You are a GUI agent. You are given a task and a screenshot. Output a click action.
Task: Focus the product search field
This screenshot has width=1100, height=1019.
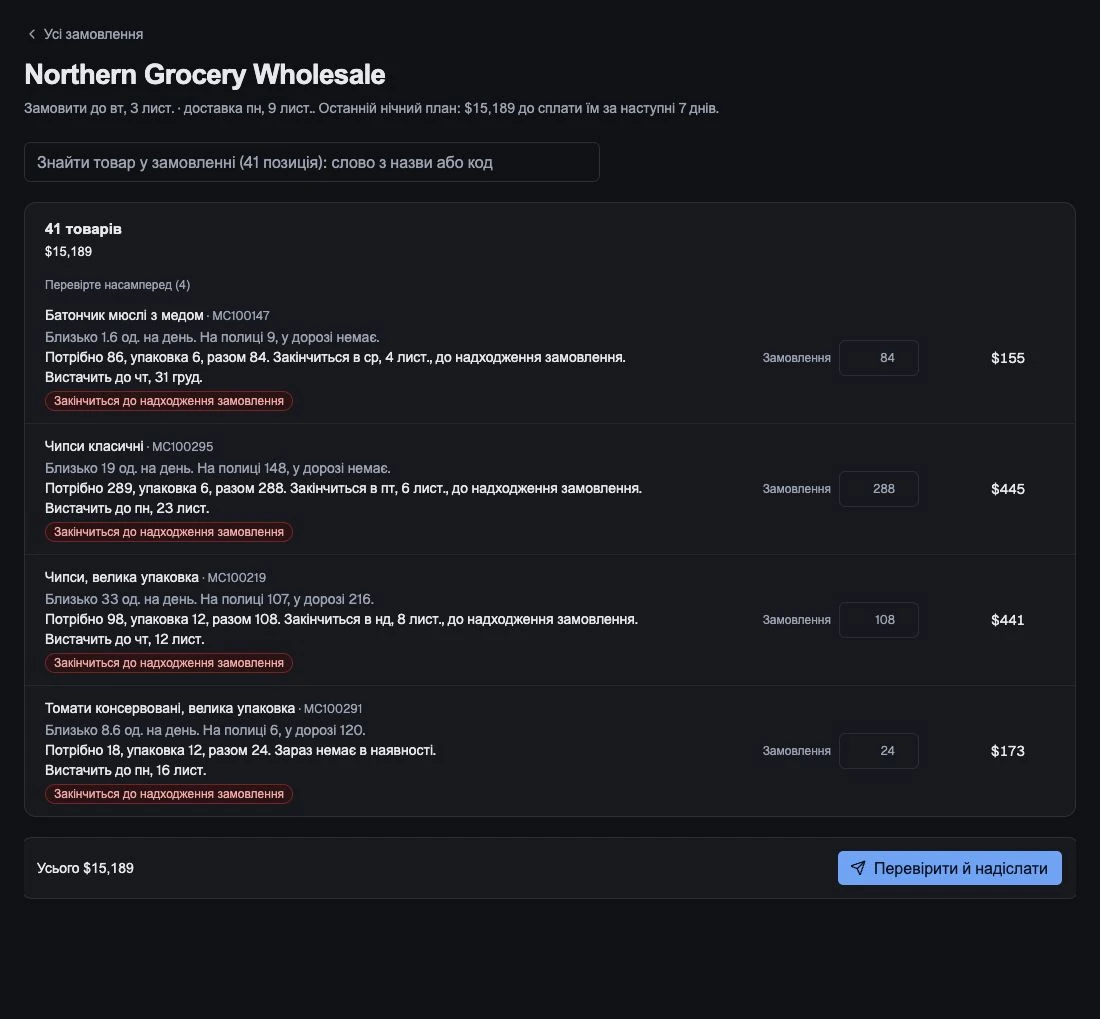[x=311, y=162]
